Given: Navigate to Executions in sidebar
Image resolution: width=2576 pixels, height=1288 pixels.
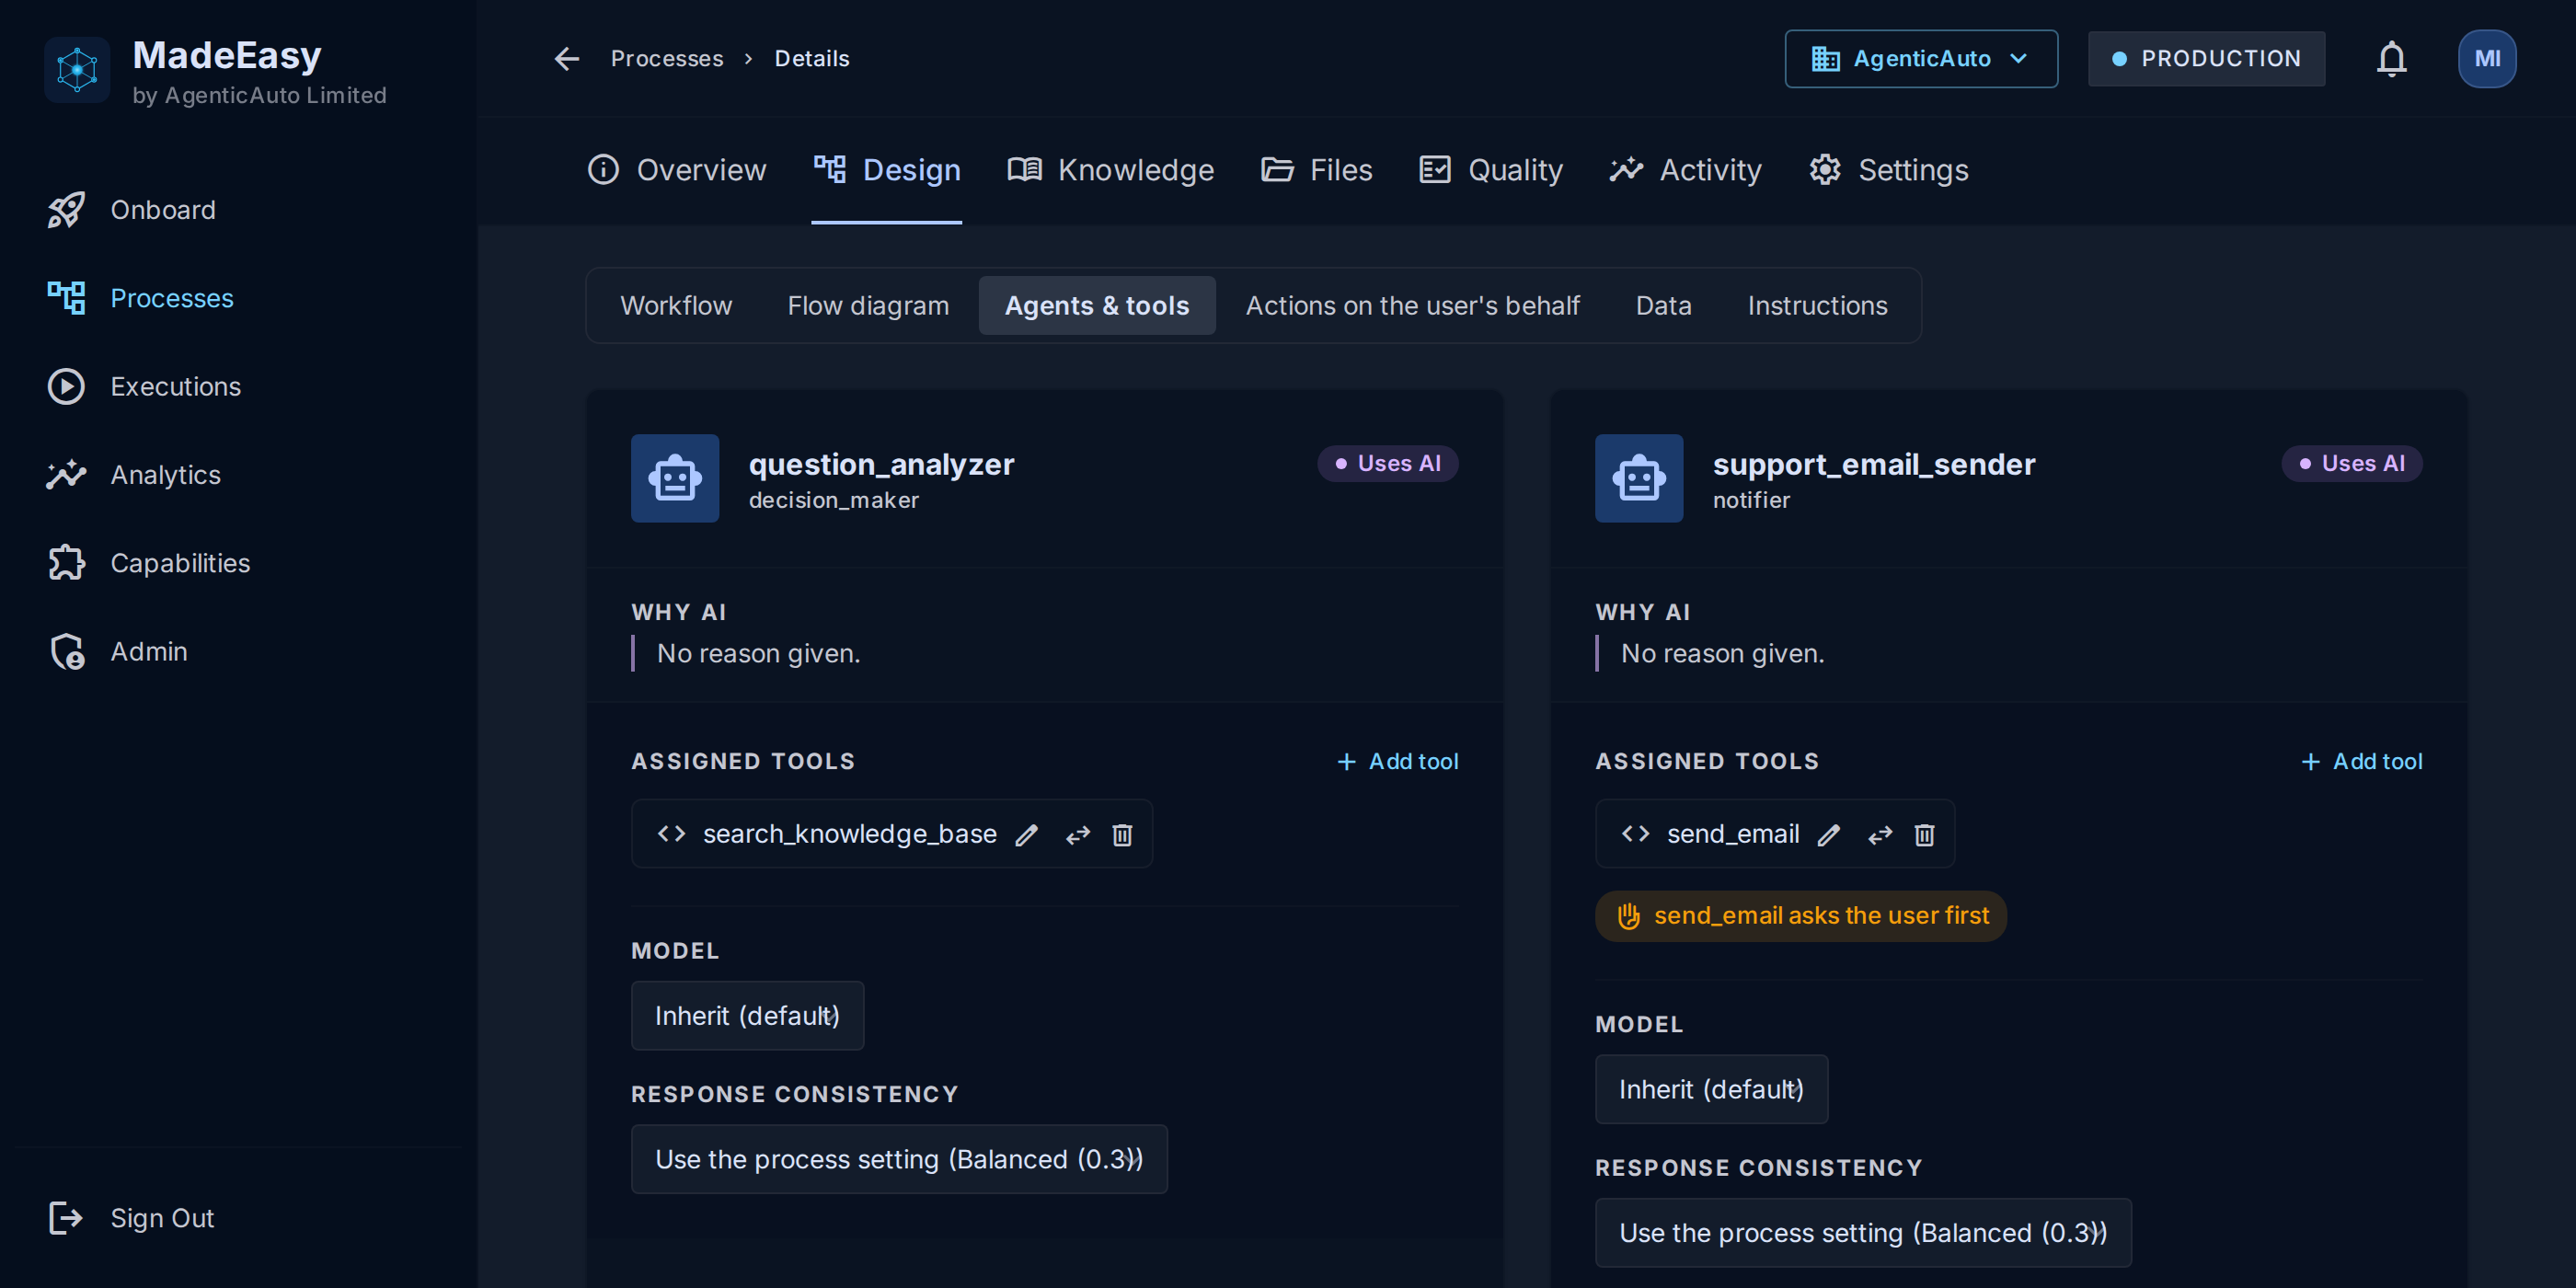Looking at the screenshot, I should tap(176, 386).
